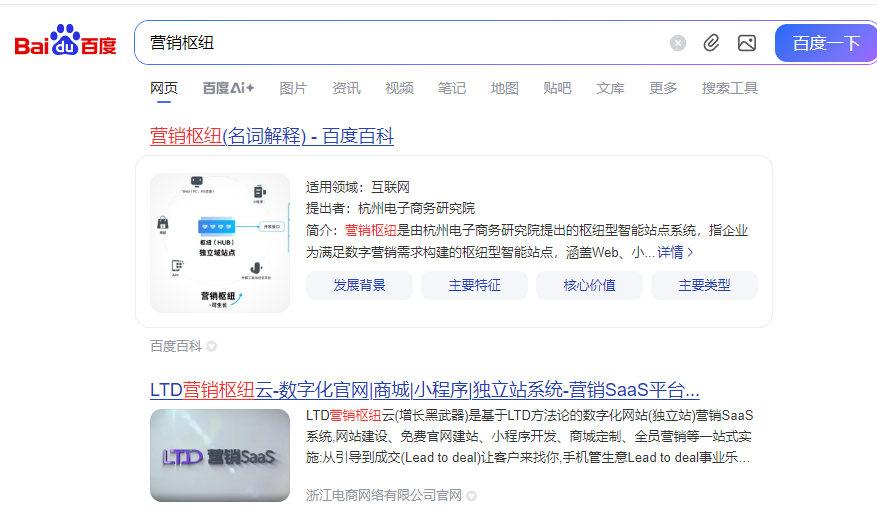This screenshot has width=877, height=520.
Task: Expand the 更多 menu
Action: pyautogui.click(x=663, y=88)
